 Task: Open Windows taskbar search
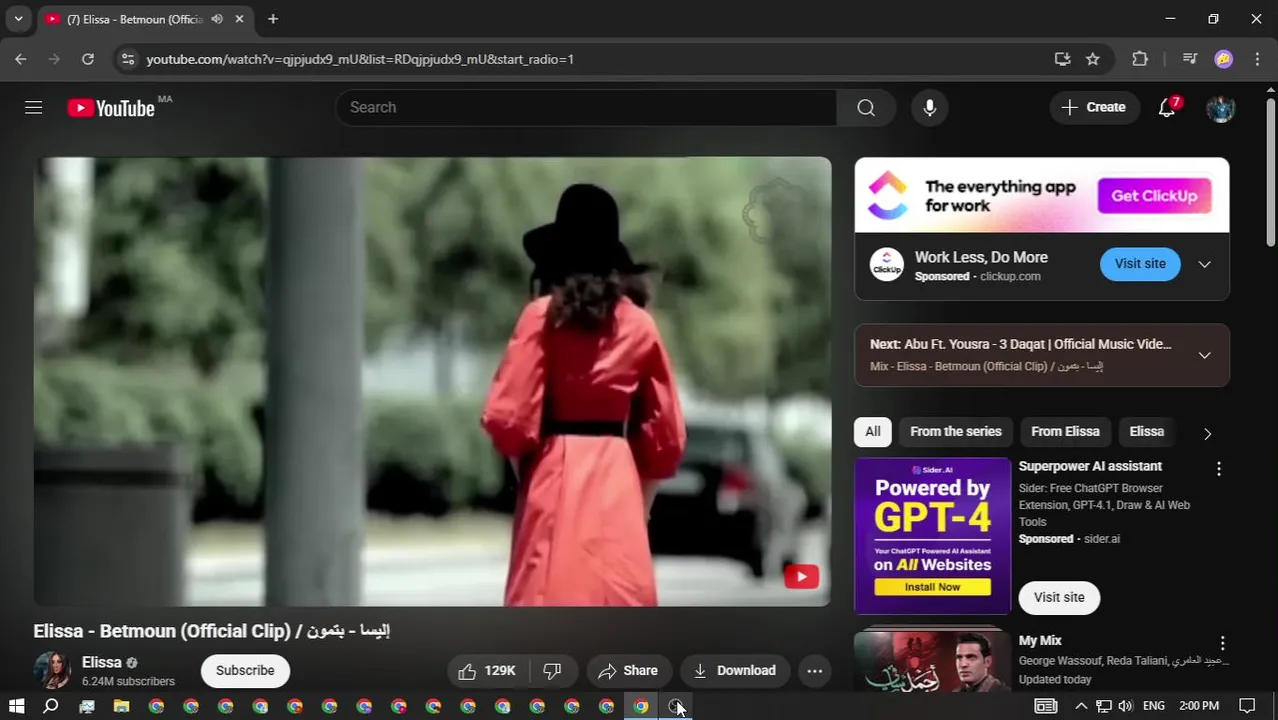click(x=51, y=706)
